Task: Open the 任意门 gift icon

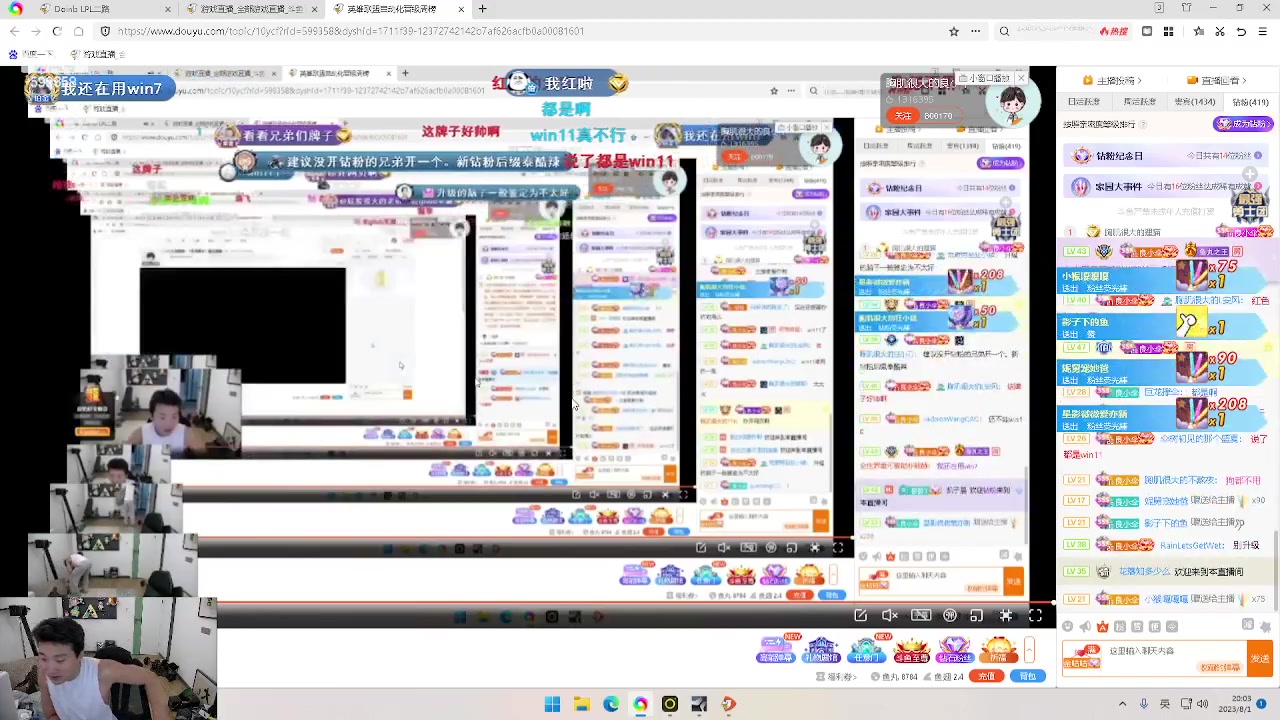Action: click(867, 651)
